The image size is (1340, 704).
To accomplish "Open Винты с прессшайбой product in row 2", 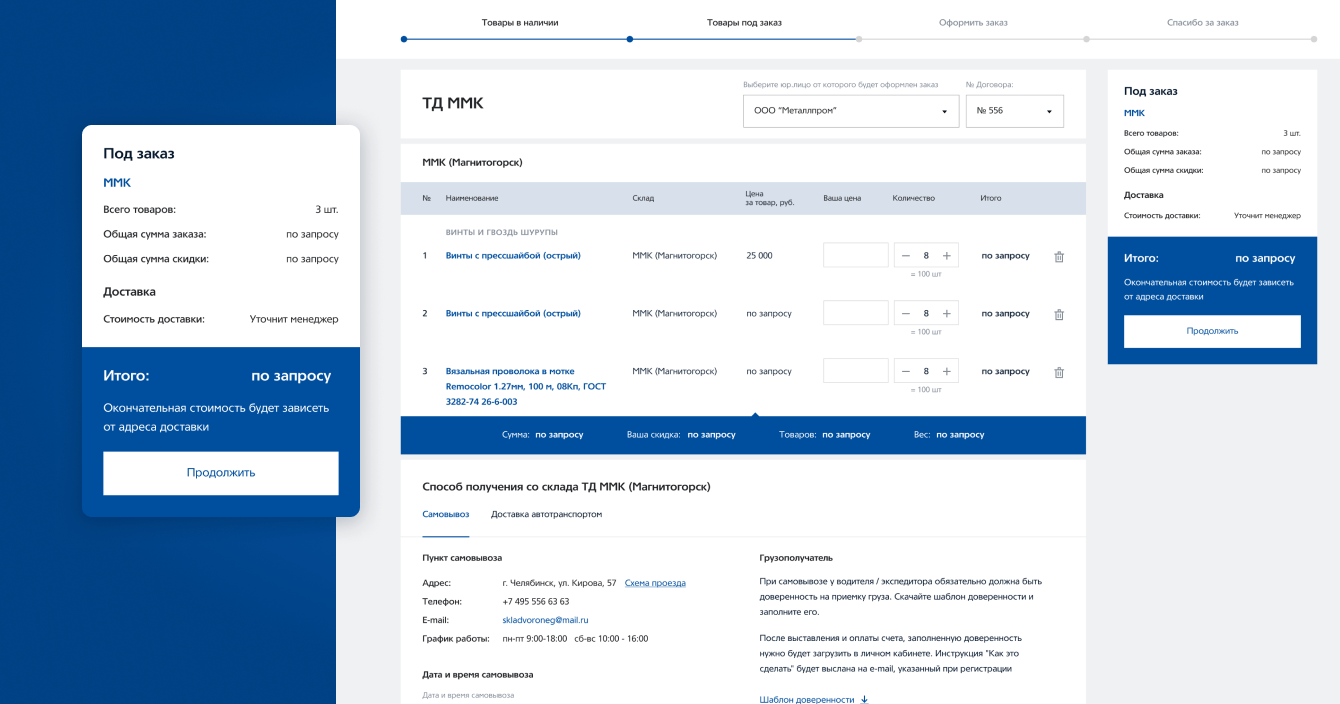I will 513,314.
